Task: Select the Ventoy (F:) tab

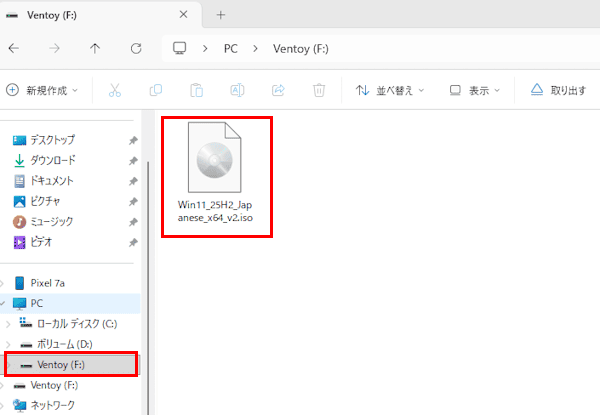Action: point(101,15)
